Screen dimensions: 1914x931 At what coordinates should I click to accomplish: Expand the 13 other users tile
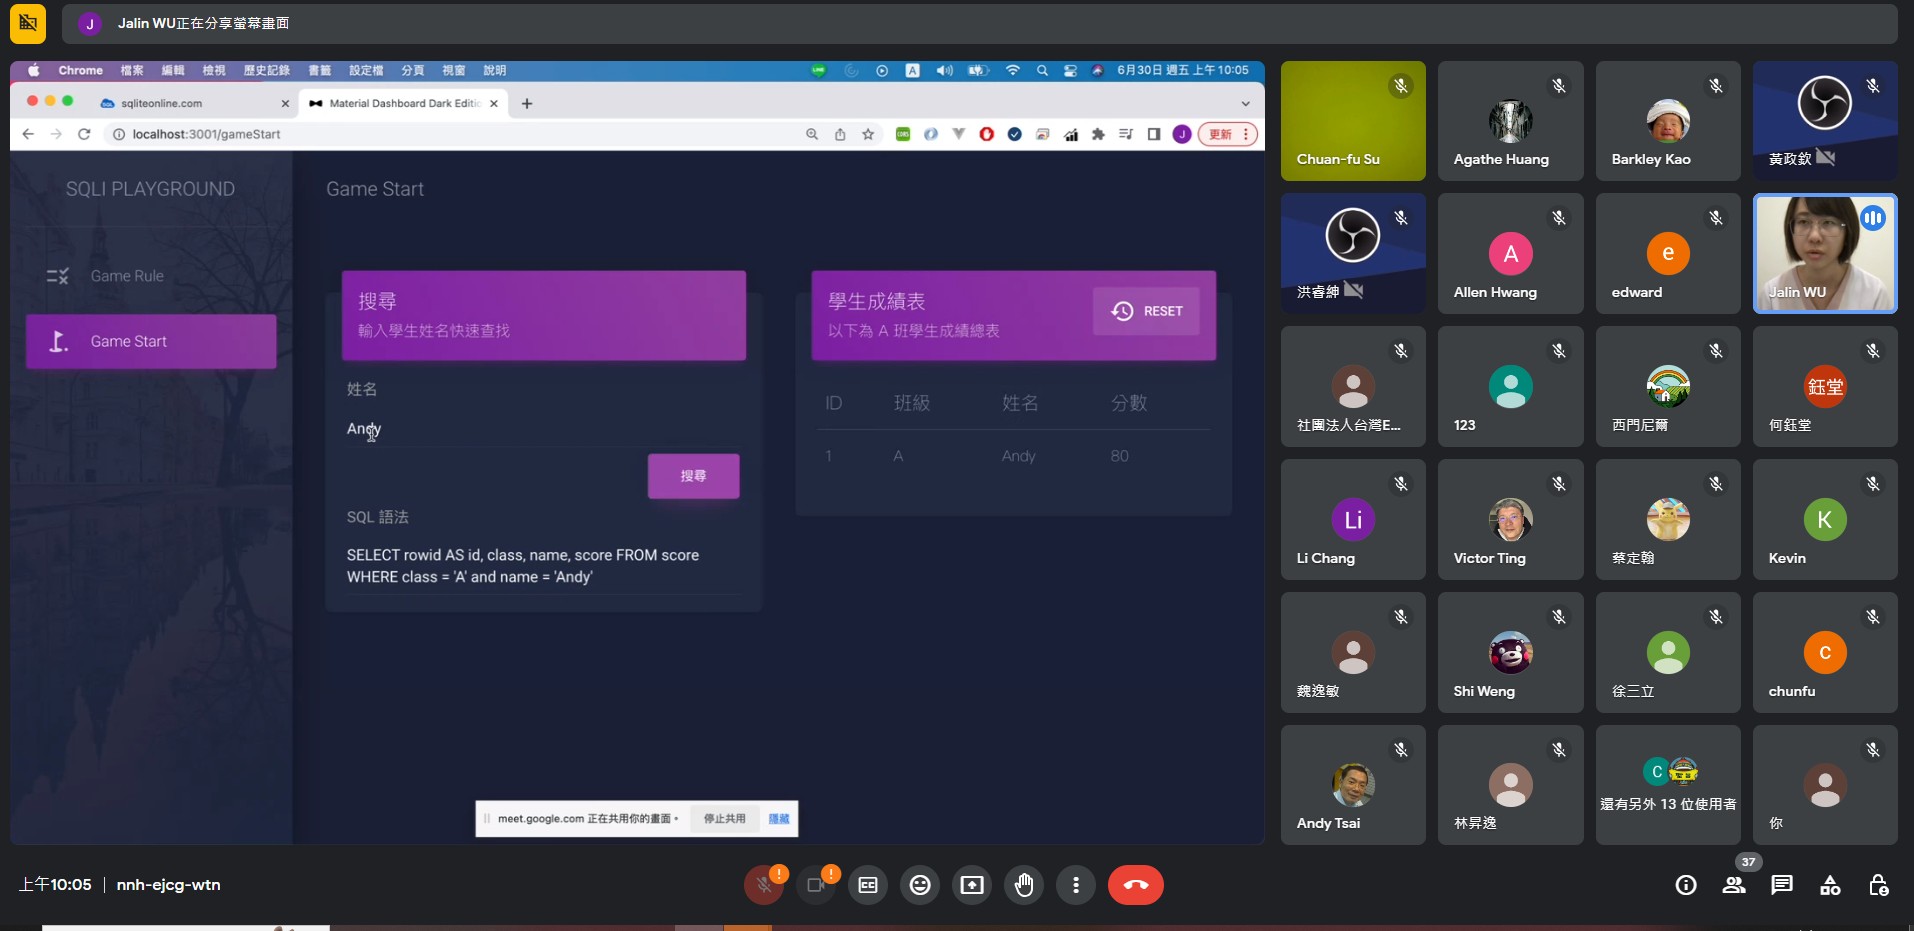pyautogui.click(x=1668, y=785)
